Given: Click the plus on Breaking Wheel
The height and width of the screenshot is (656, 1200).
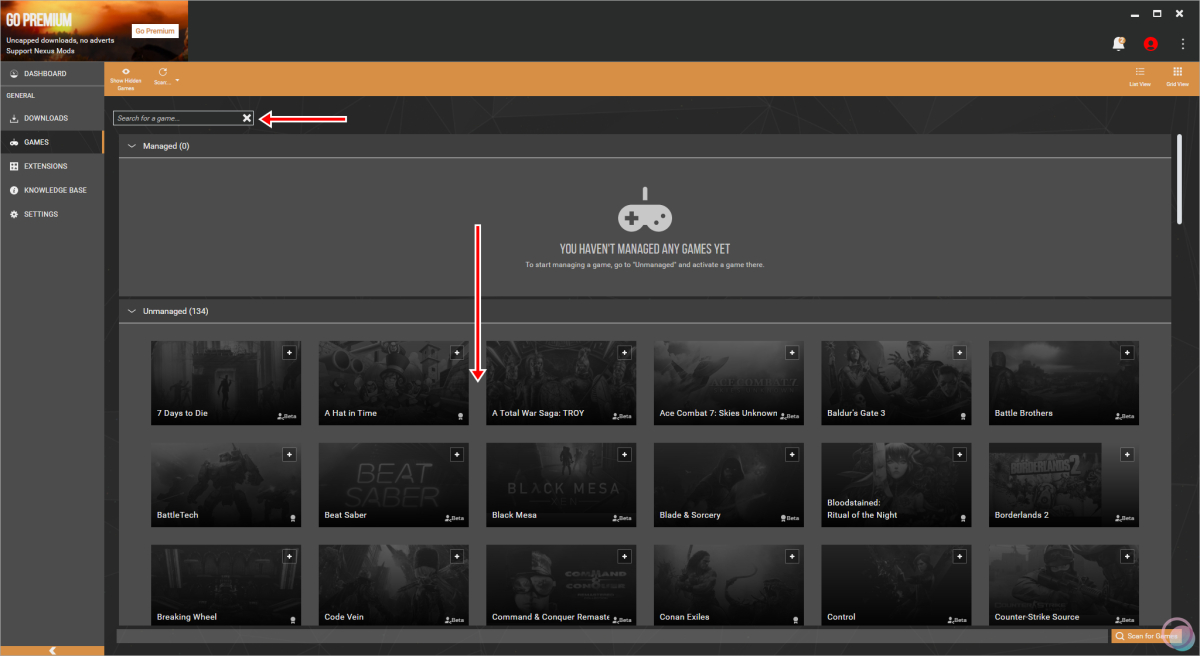Looking at the screenshot, I should point(289,556).
